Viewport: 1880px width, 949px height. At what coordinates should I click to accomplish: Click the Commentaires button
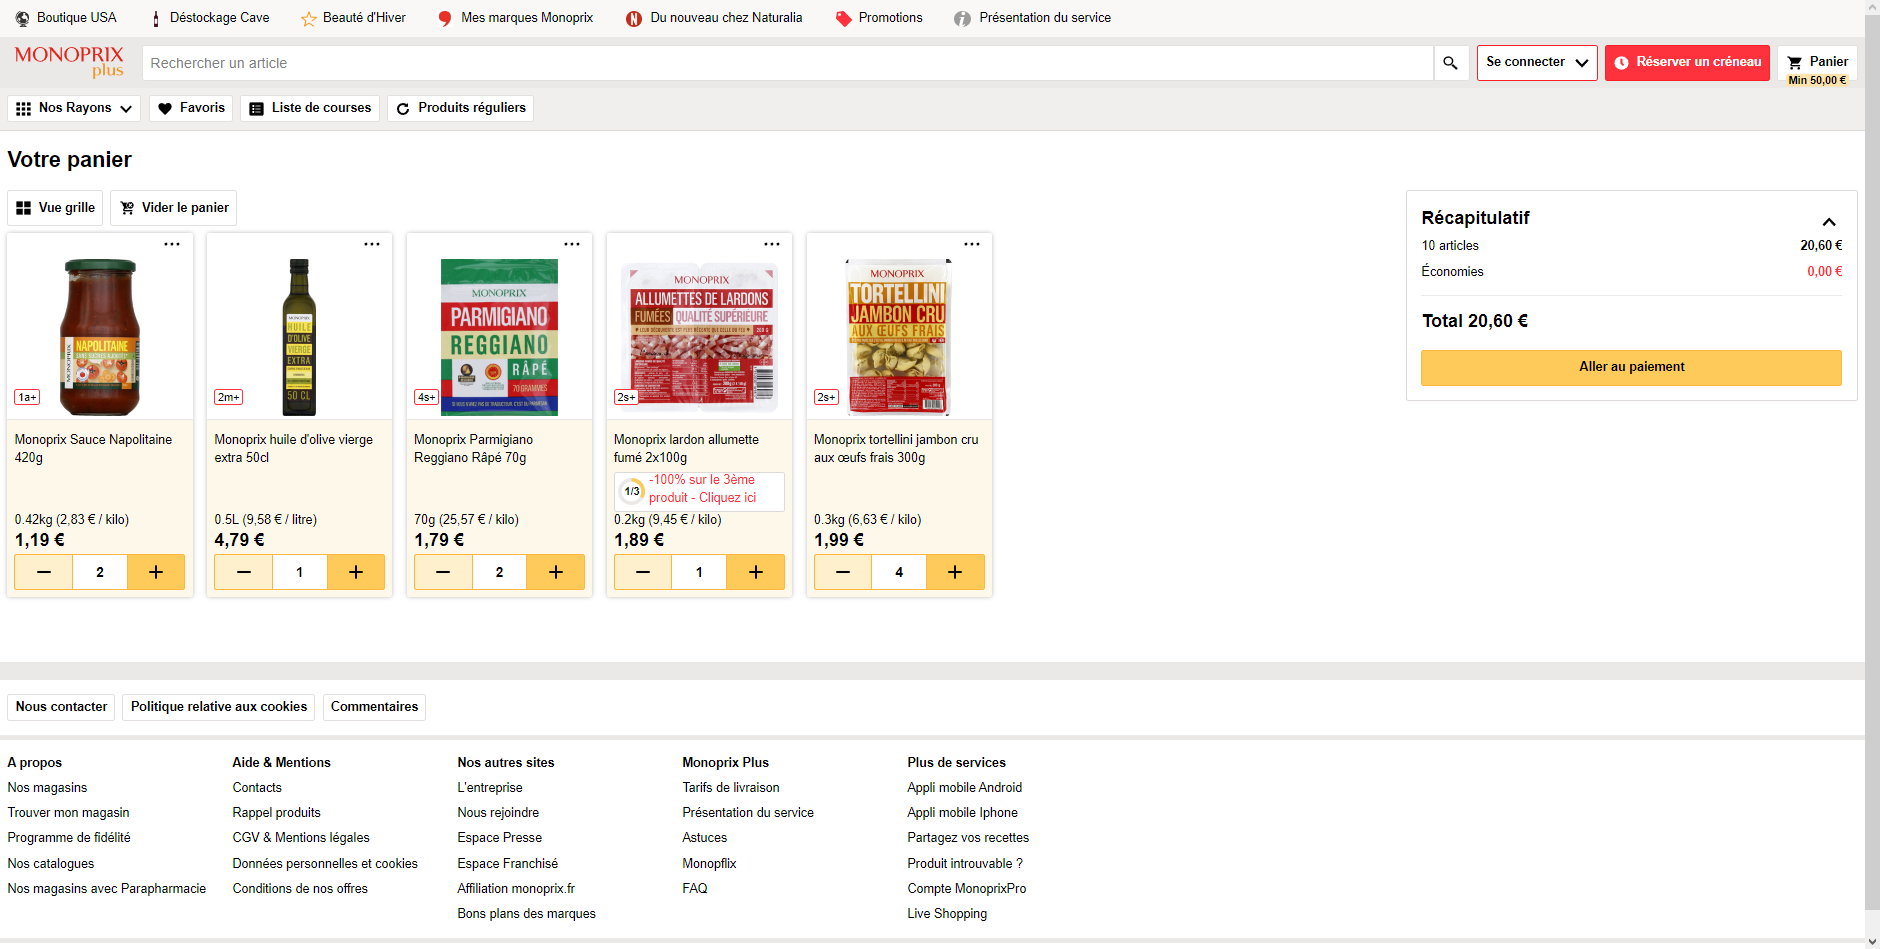pyautogui.click(x=375, y=707)
